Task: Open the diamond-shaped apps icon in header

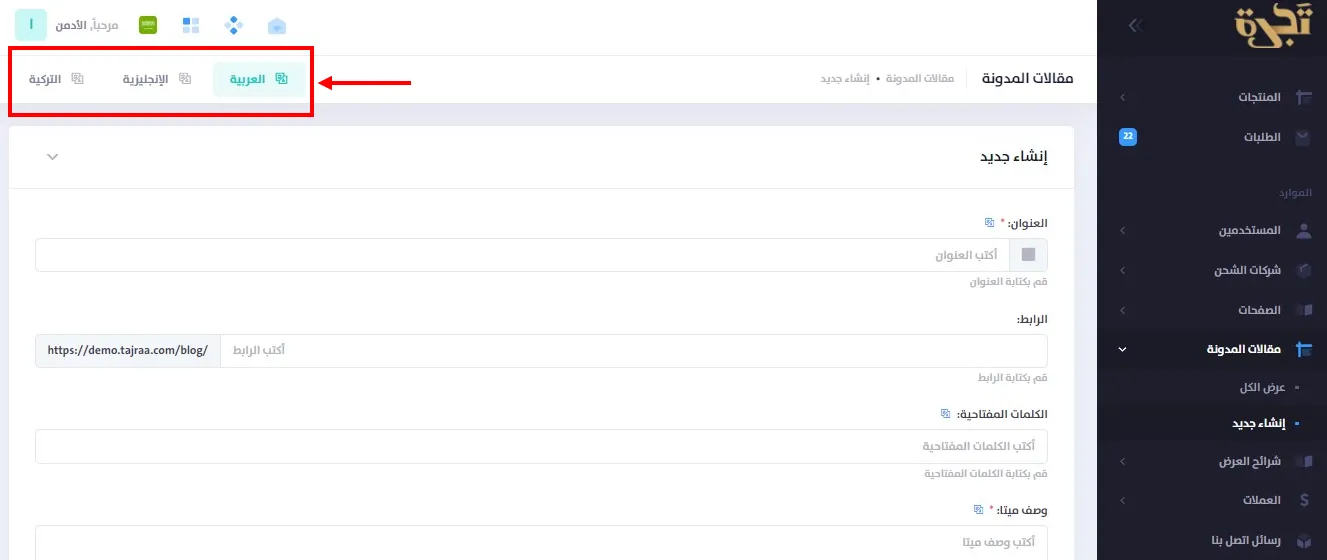Action: [x=234, y=24]
